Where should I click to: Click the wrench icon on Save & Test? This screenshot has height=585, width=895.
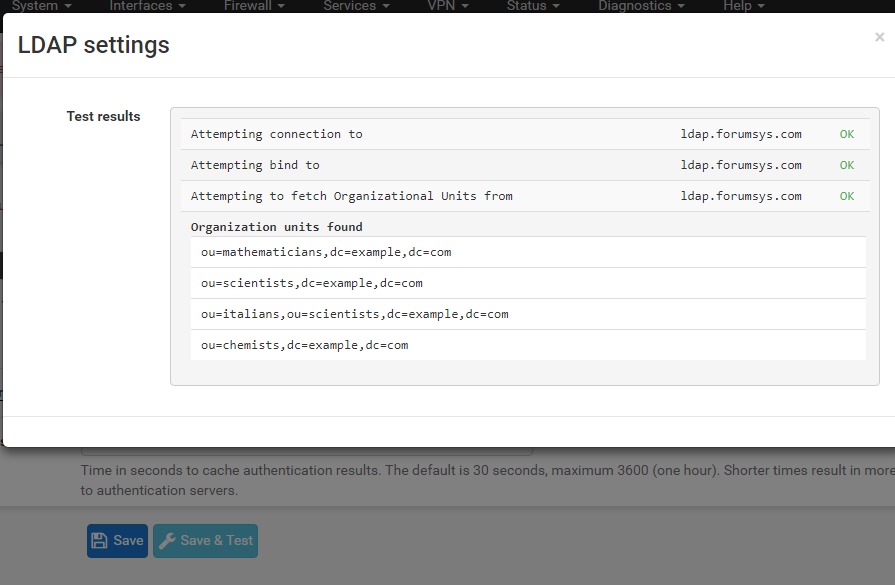pos(168,541)
